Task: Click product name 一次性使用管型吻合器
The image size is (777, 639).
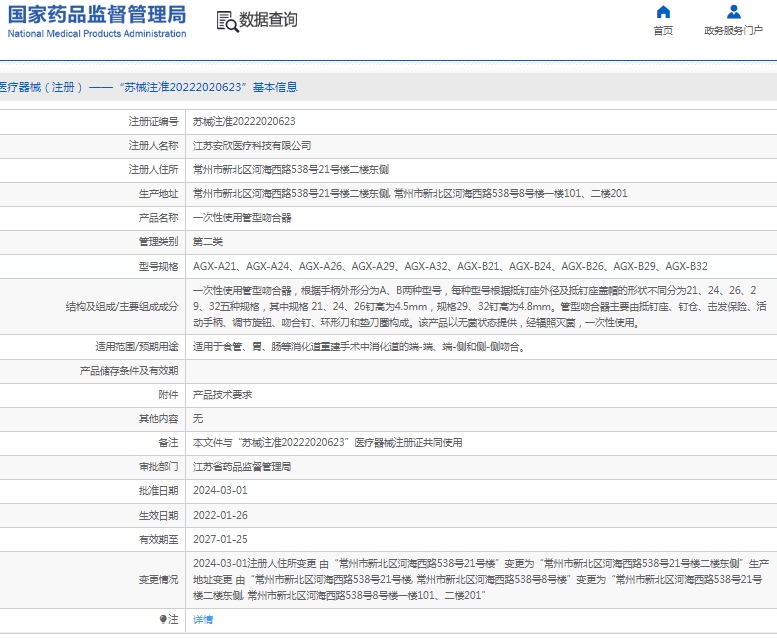Action: [242, 218]
